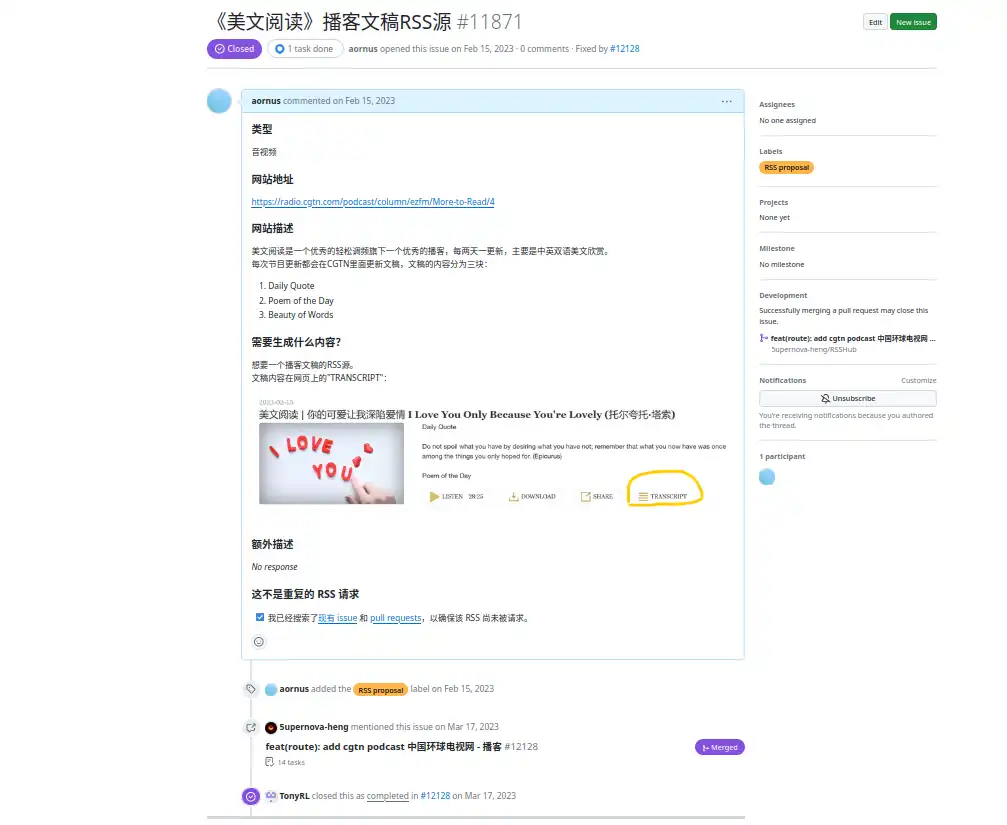Click the label tag timeline icon
This screenshot has width=1007, height=825.
point(251,689)
